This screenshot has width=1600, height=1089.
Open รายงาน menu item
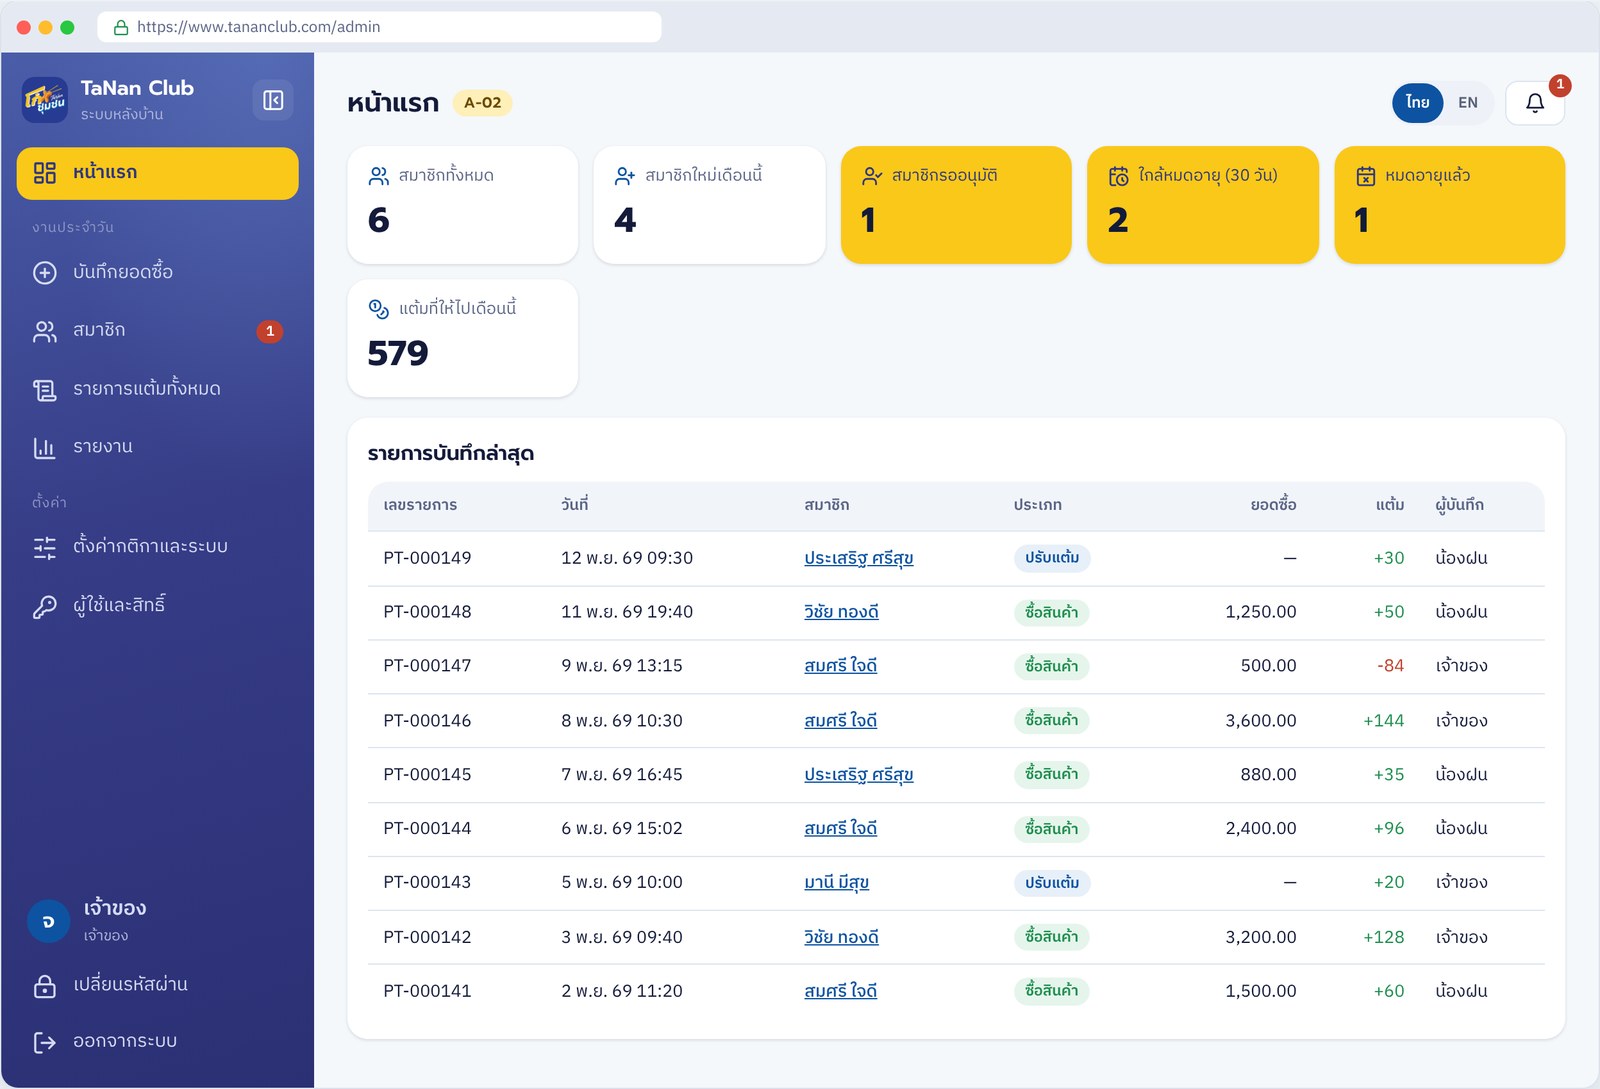(x=157, y=447)
